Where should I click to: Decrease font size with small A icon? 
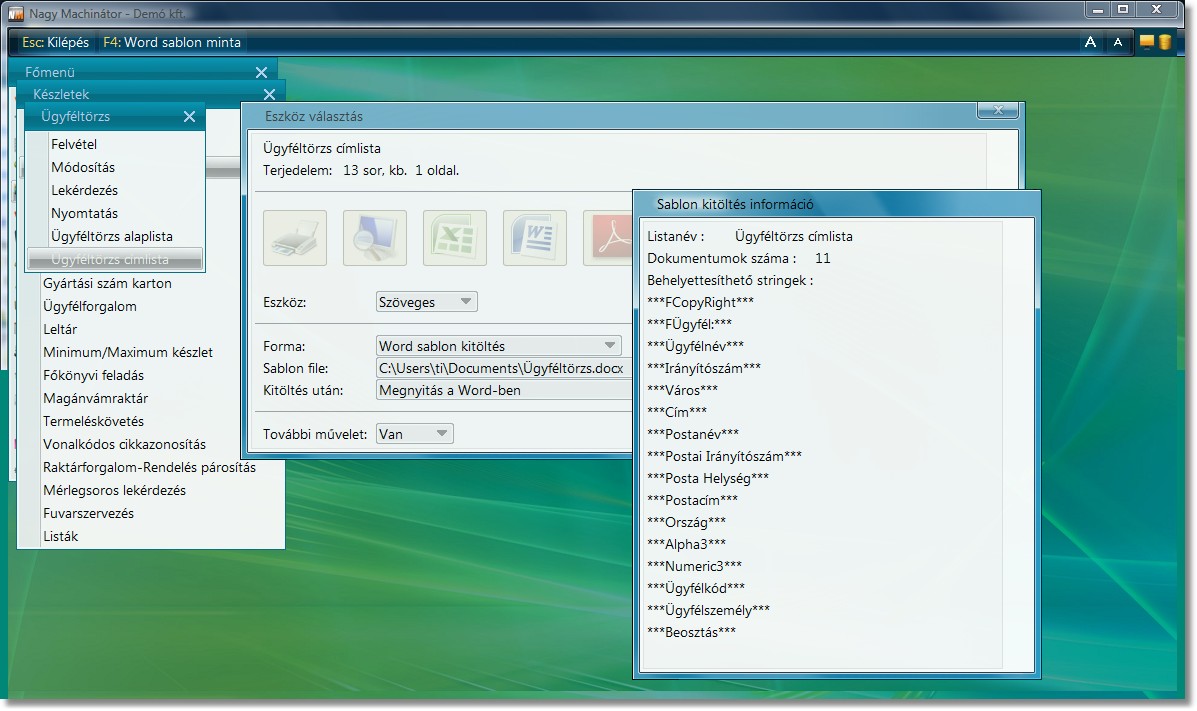(1118, 43)
